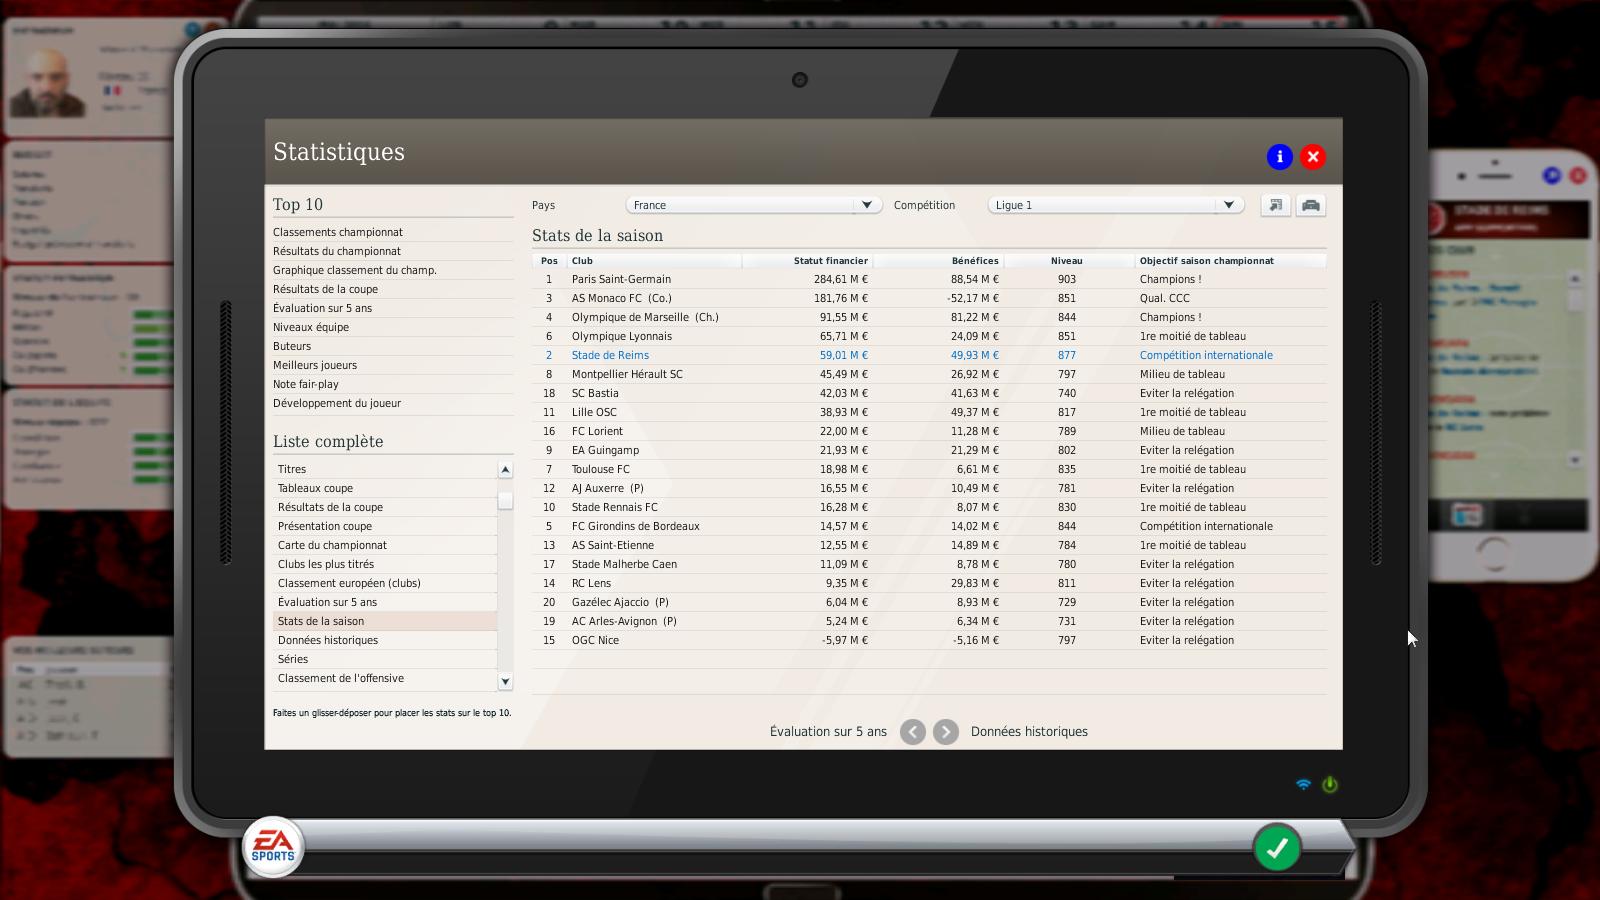Select Données historiques in Liste complète

coord(385,640)
